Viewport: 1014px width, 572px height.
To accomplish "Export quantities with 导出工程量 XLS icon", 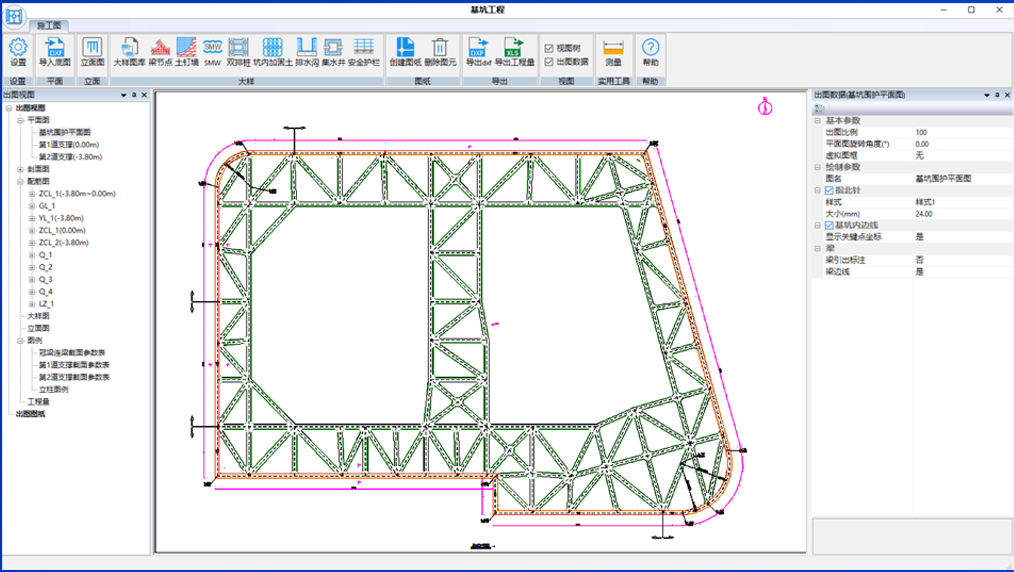I will (x=514, y=48).
